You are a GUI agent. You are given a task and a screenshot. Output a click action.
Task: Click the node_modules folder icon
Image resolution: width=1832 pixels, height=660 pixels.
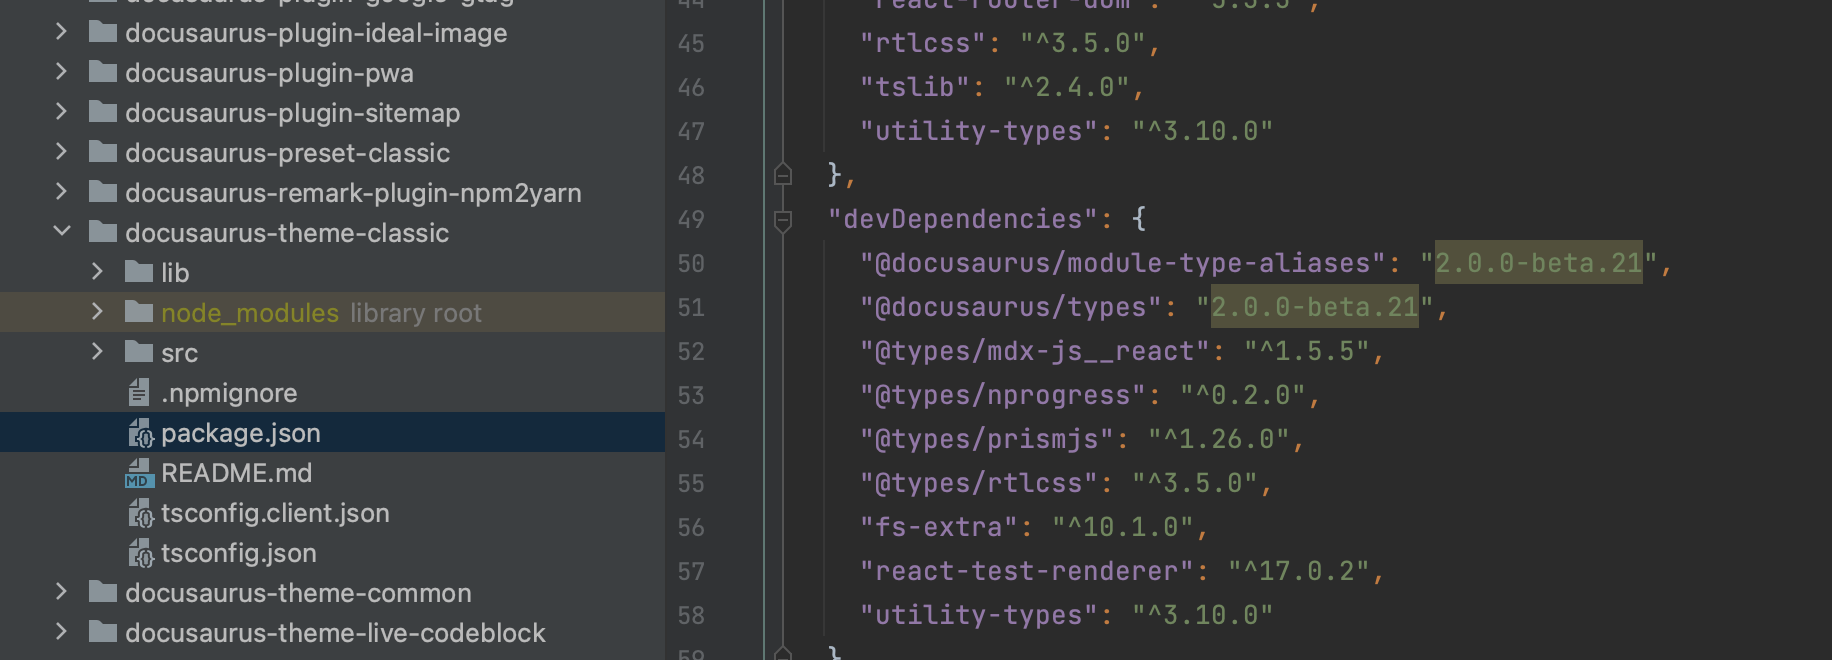138,313
